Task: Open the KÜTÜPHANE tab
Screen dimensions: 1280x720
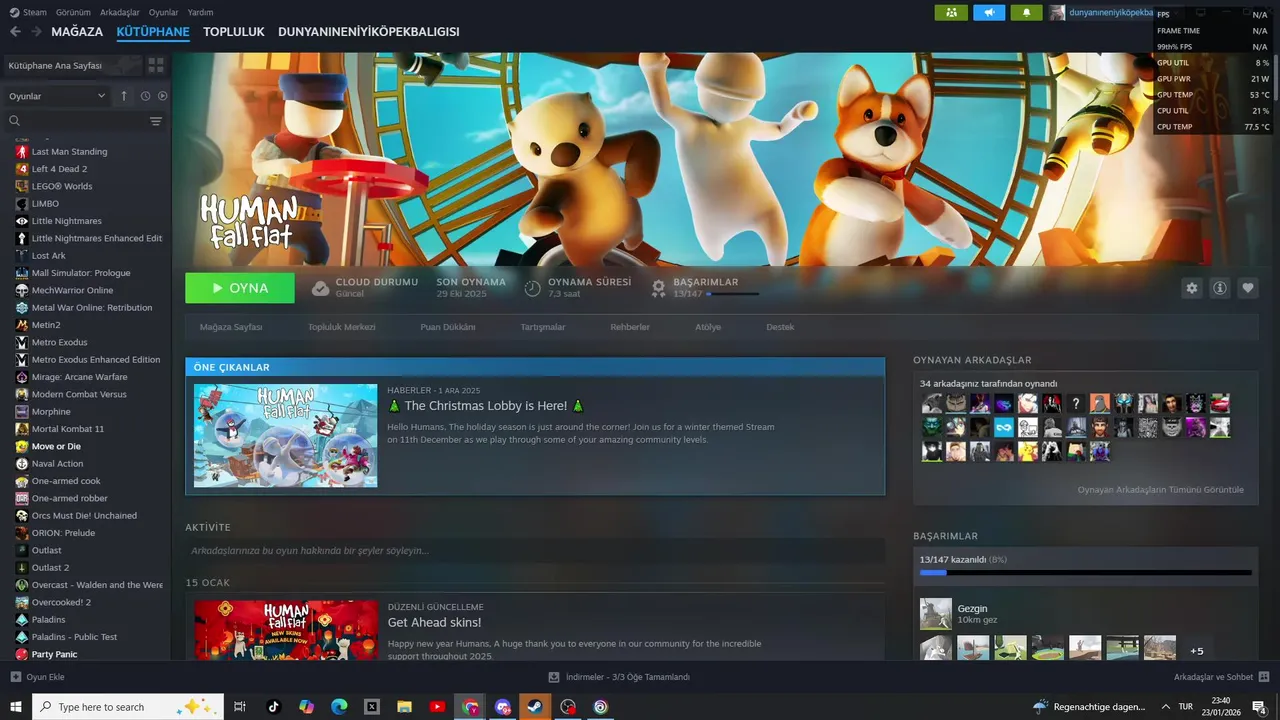Action: [153, 32]
